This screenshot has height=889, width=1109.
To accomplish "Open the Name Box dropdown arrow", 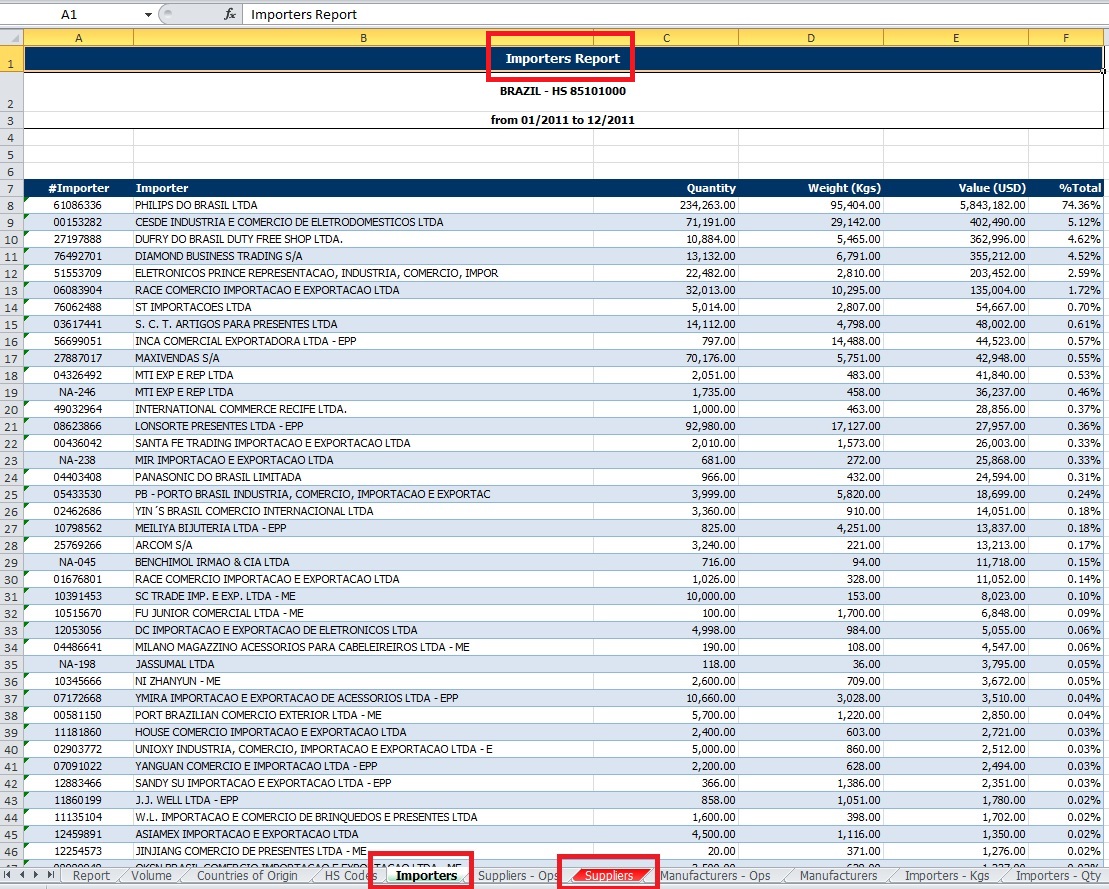I will [148, 15].
